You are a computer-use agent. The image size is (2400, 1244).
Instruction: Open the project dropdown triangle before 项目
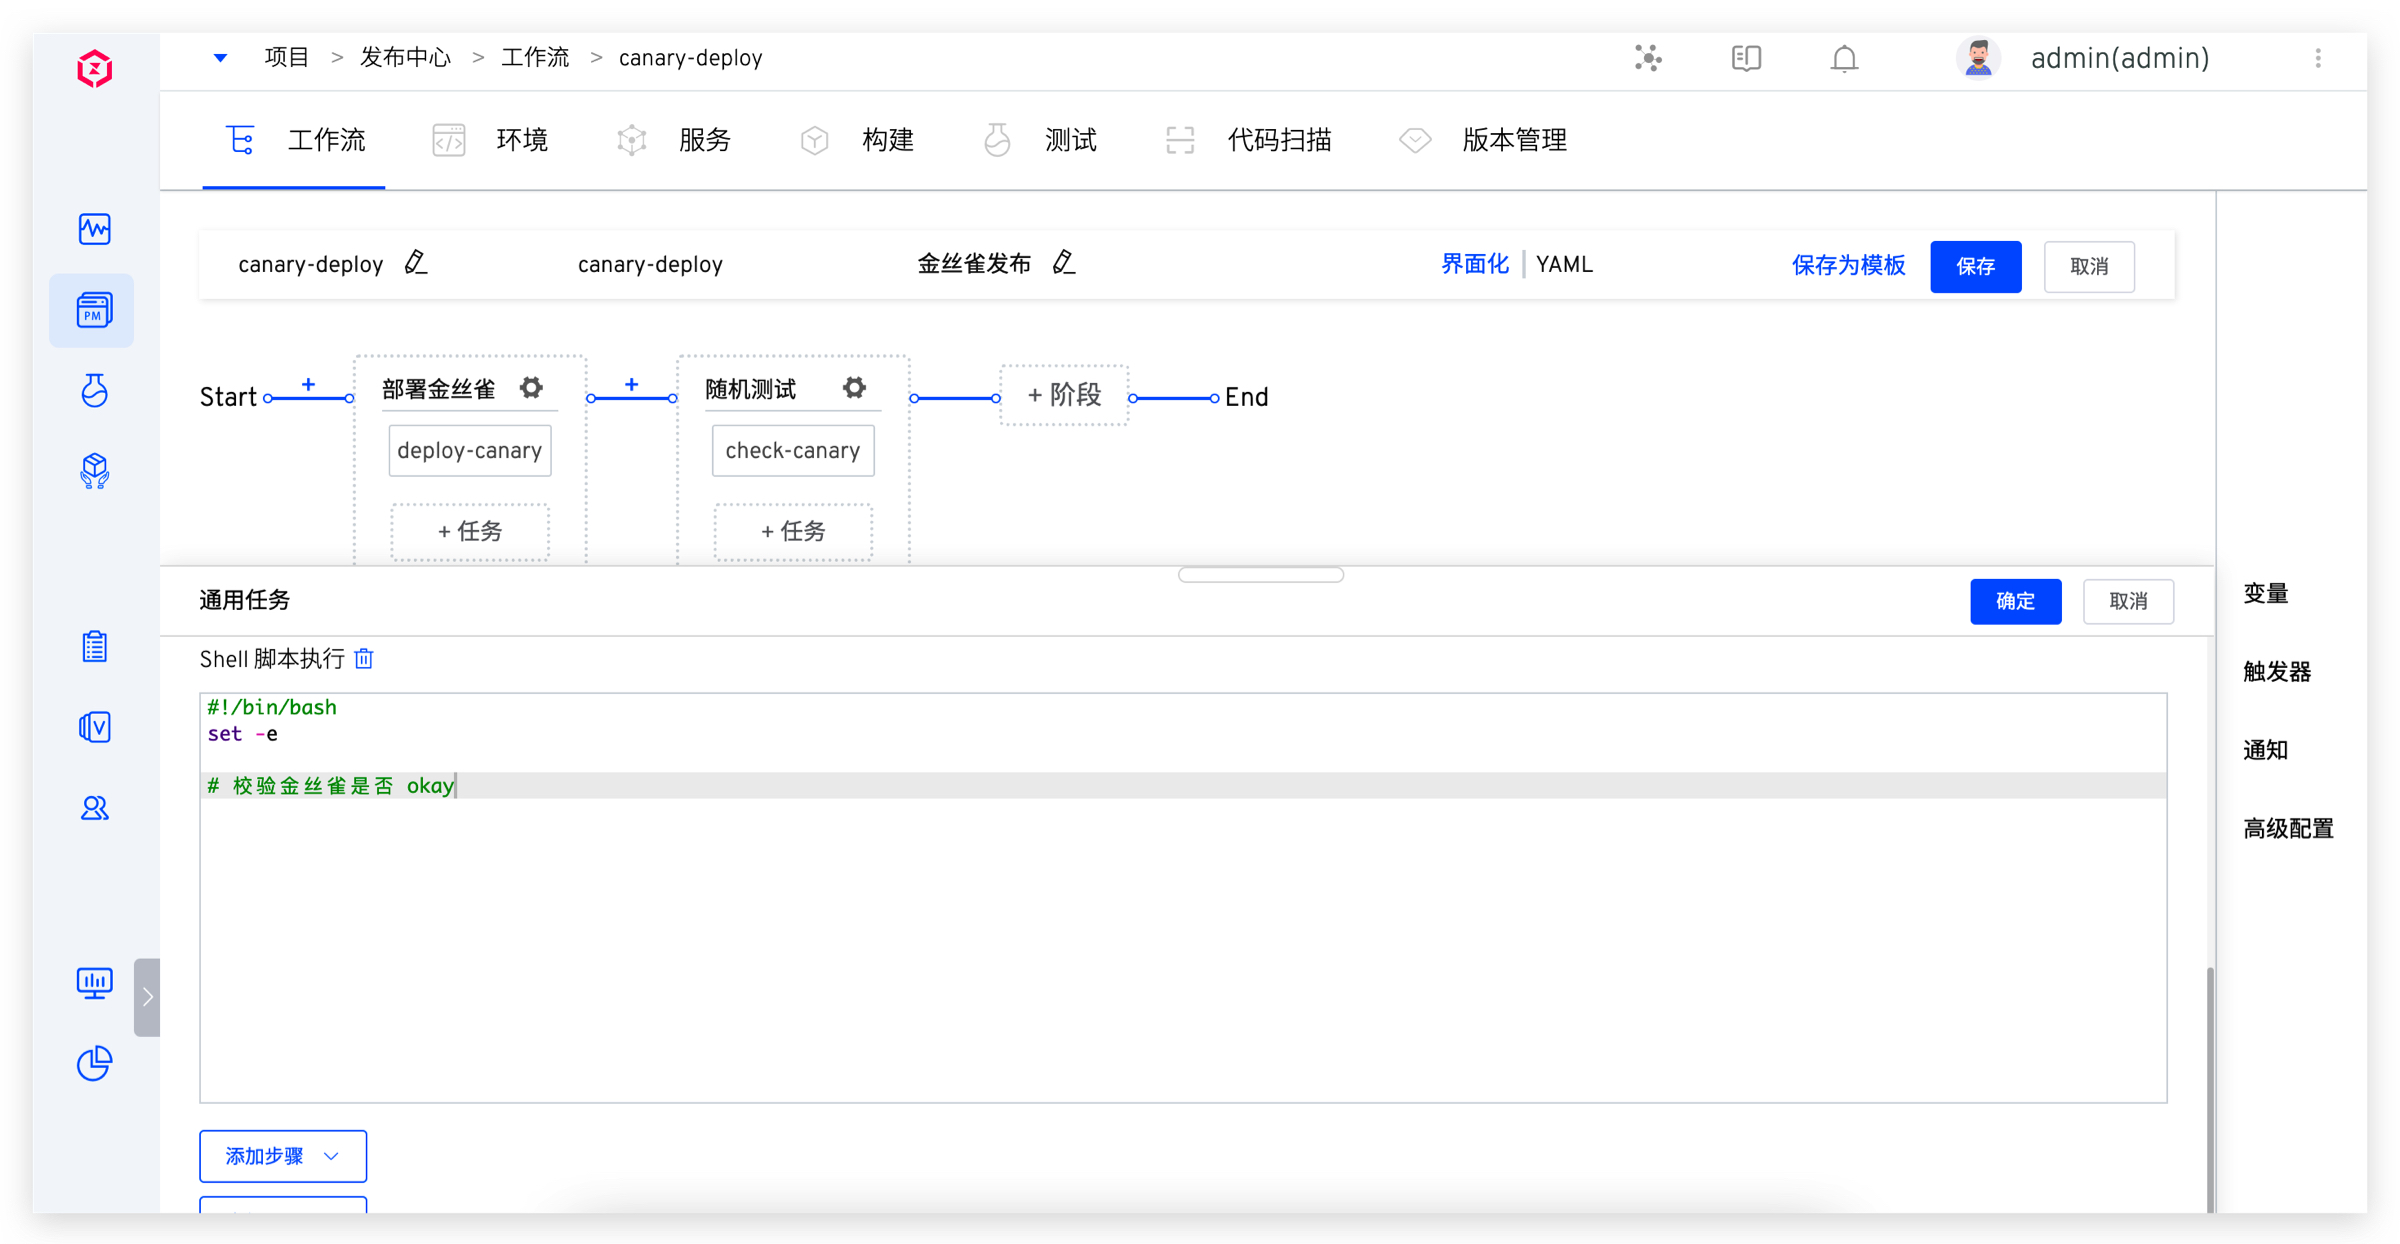pos(220,58)
